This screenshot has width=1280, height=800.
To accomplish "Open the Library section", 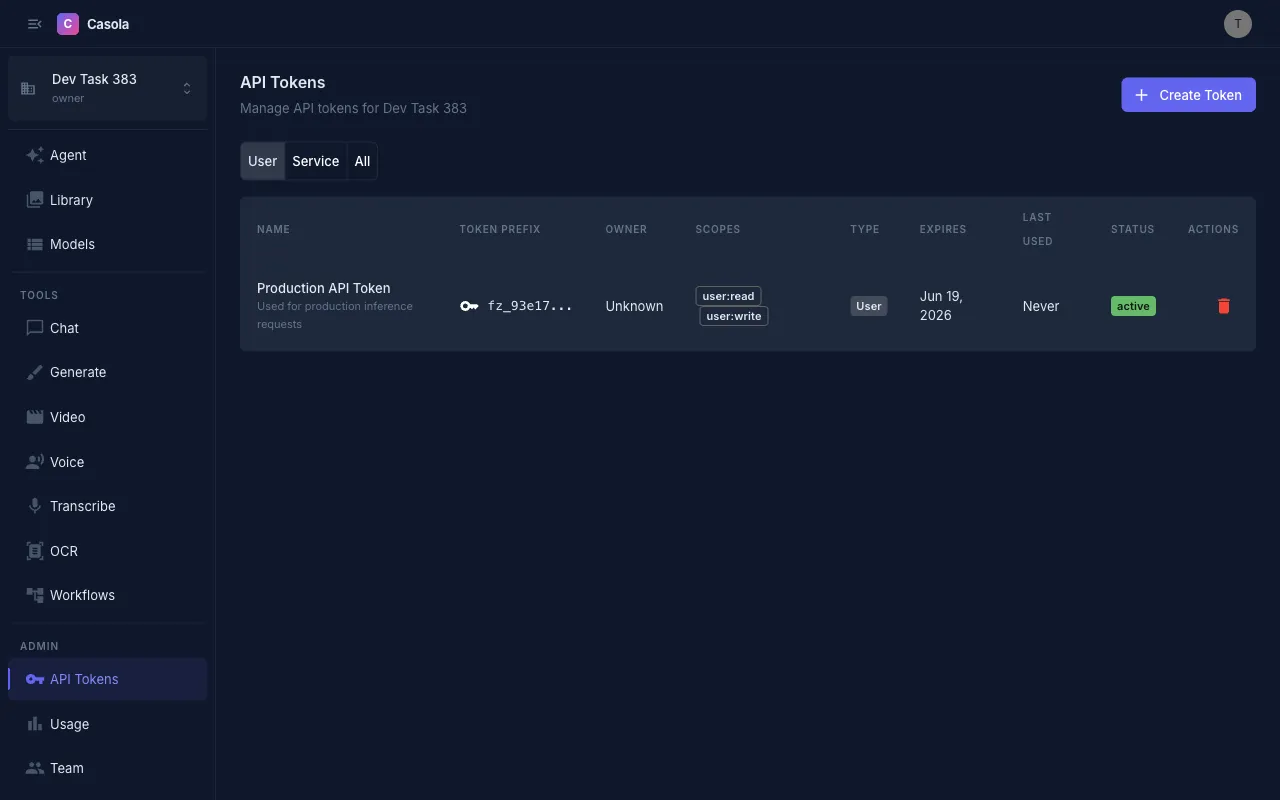I will point(71,200).
